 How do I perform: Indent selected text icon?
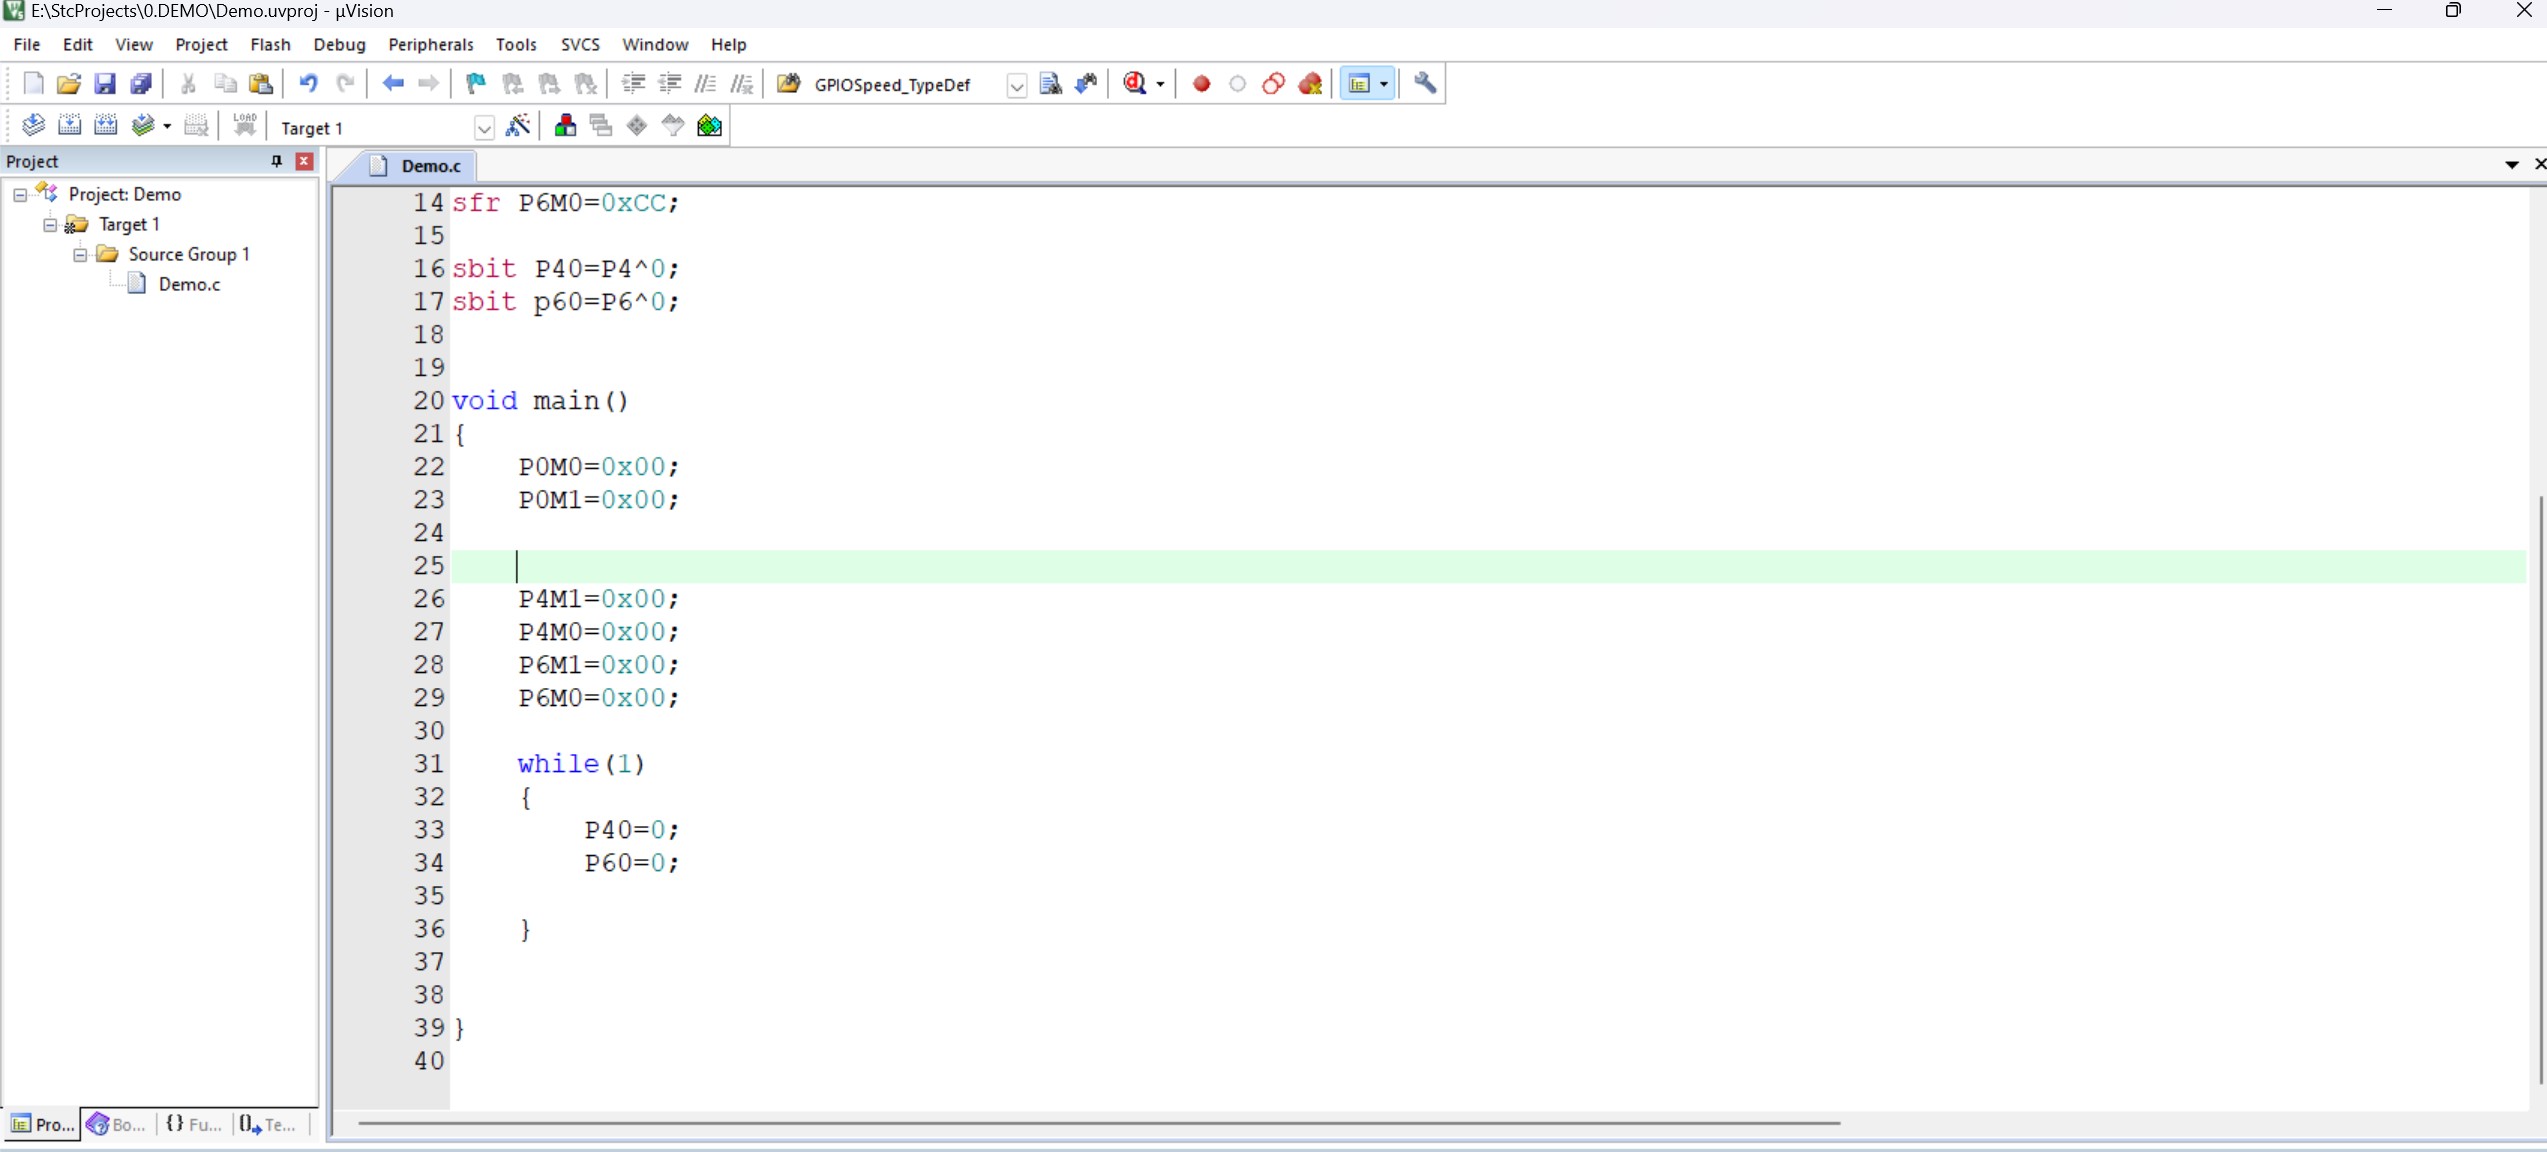click(x=633, y=84)
